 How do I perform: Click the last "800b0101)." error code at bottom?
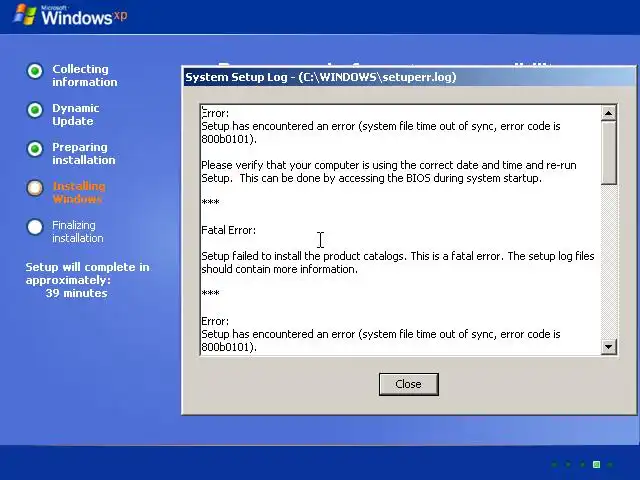tap(229, 347)
